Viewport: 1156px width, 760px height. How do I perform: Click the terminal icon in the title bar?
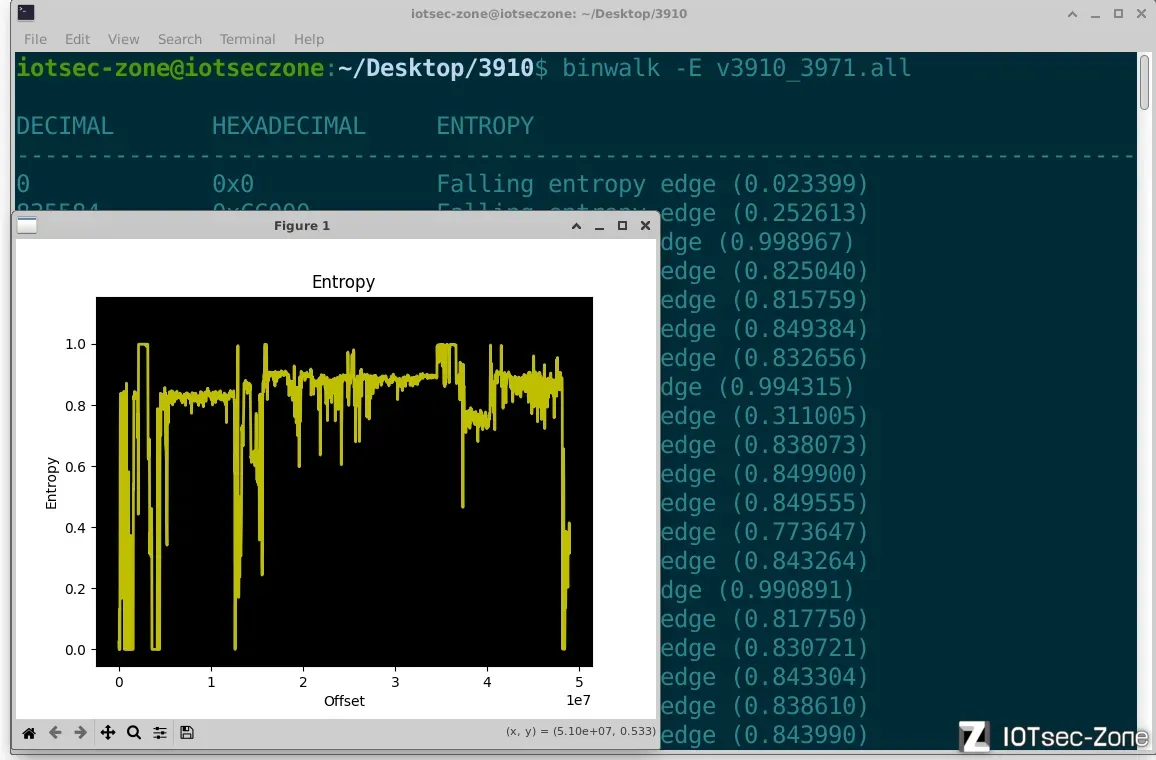[x=26, y=14]
